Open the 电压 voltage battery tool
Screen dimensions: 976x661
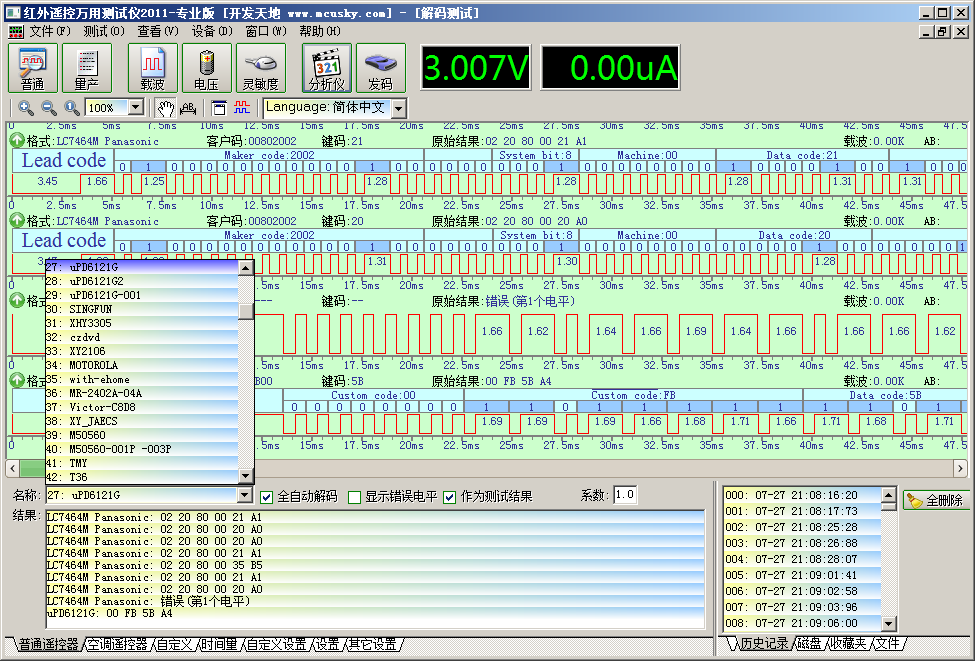pyautogui.click(x=207, y=68)
